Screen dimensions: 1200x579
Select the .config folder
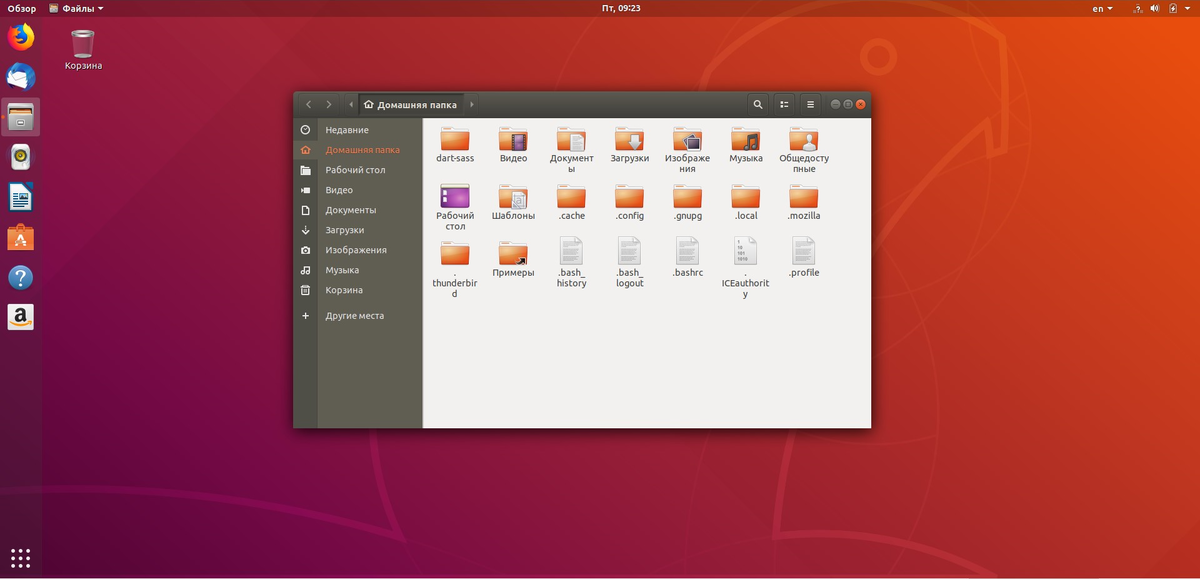(629, 197)
